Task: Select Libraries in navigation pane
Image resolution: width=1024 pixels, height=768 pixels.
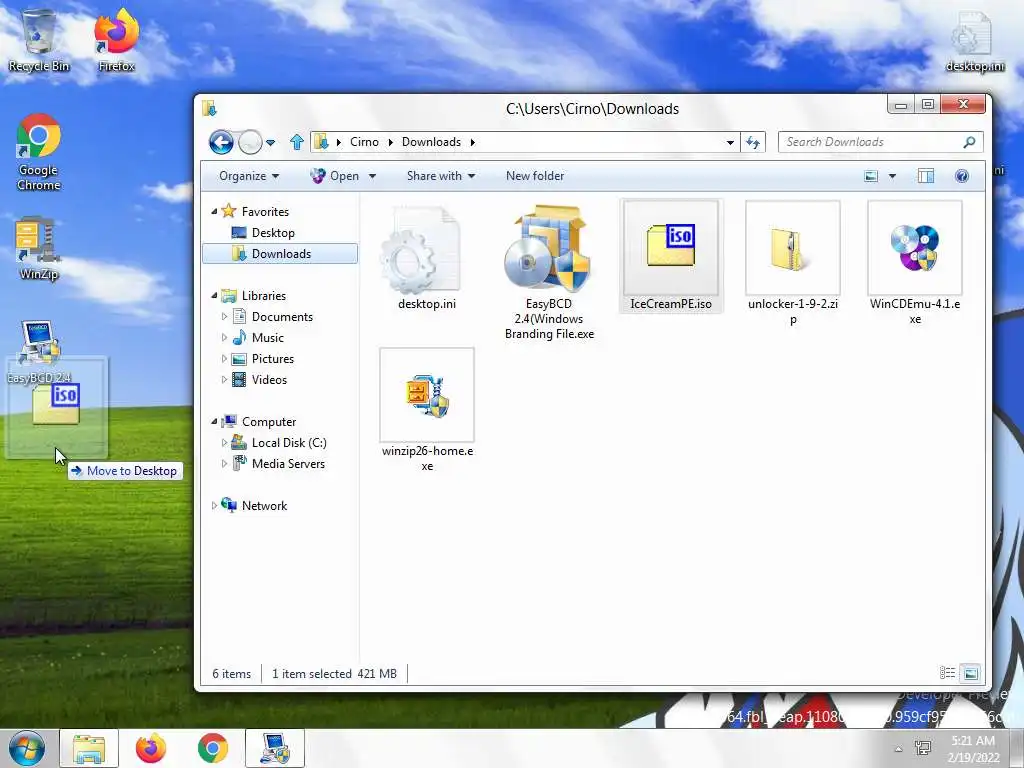Action: (263, 295)
